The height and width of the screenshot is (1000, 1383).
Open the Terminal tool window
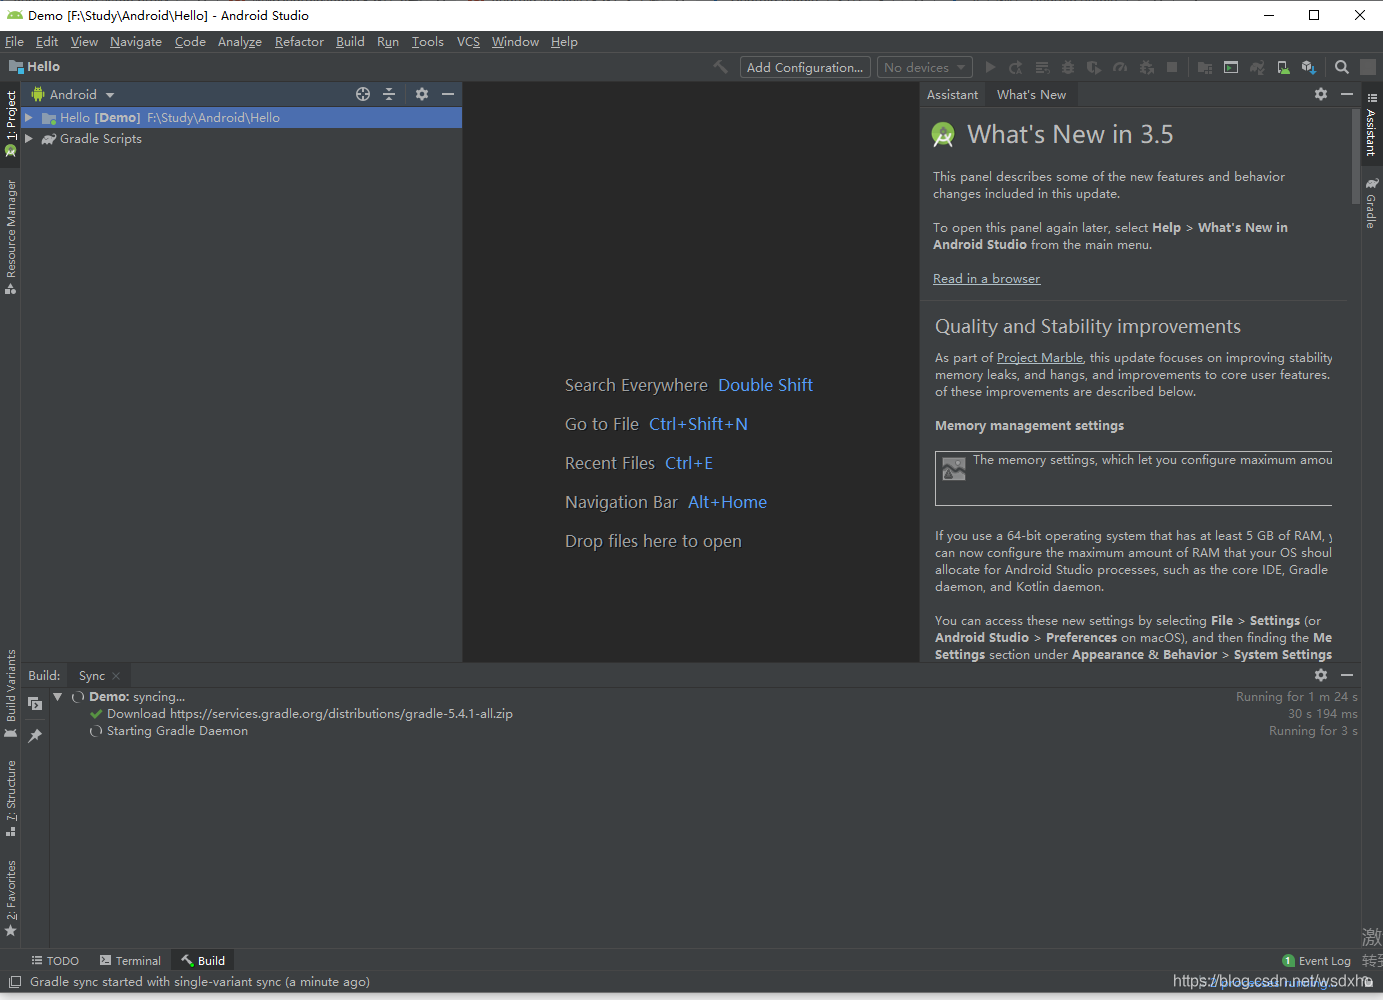[130, 960]
